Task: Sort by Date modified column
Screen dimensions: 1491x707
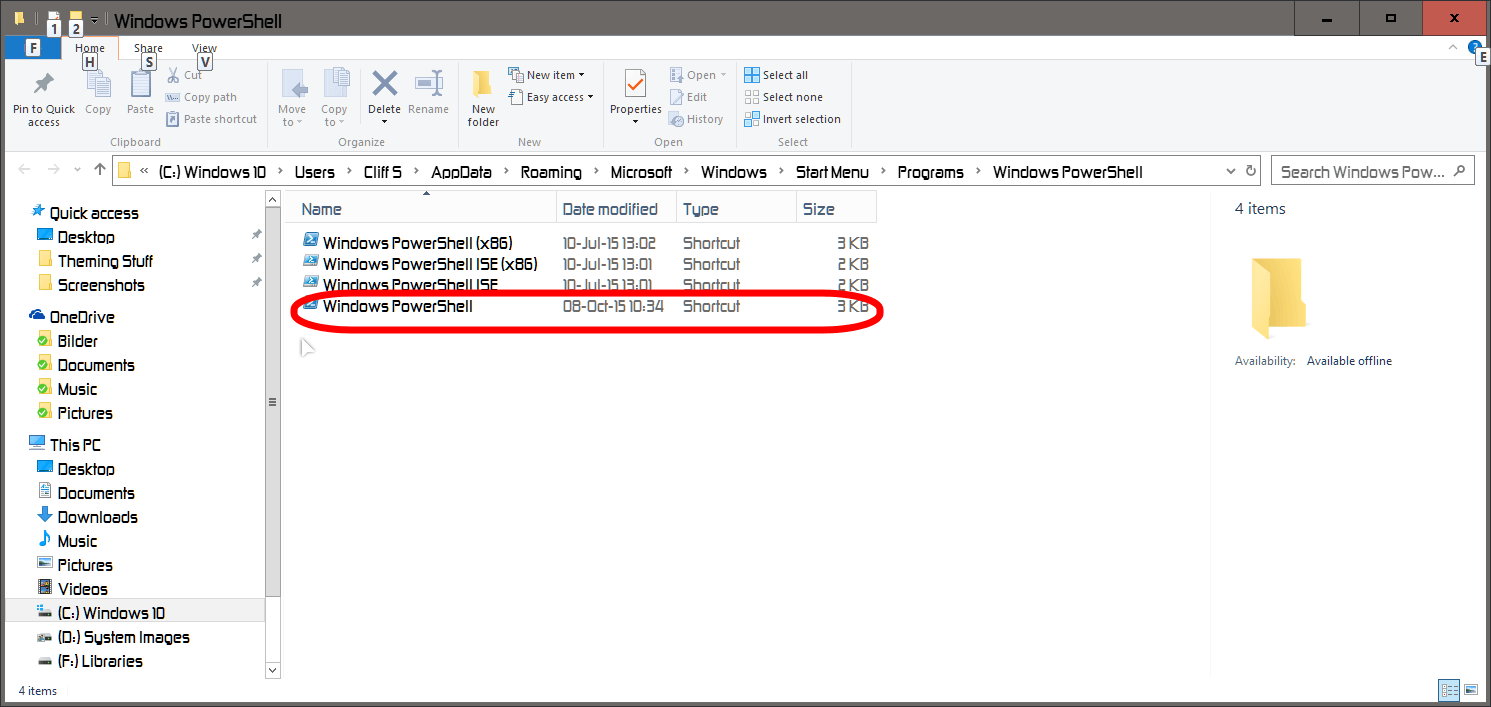Action: 616,209
